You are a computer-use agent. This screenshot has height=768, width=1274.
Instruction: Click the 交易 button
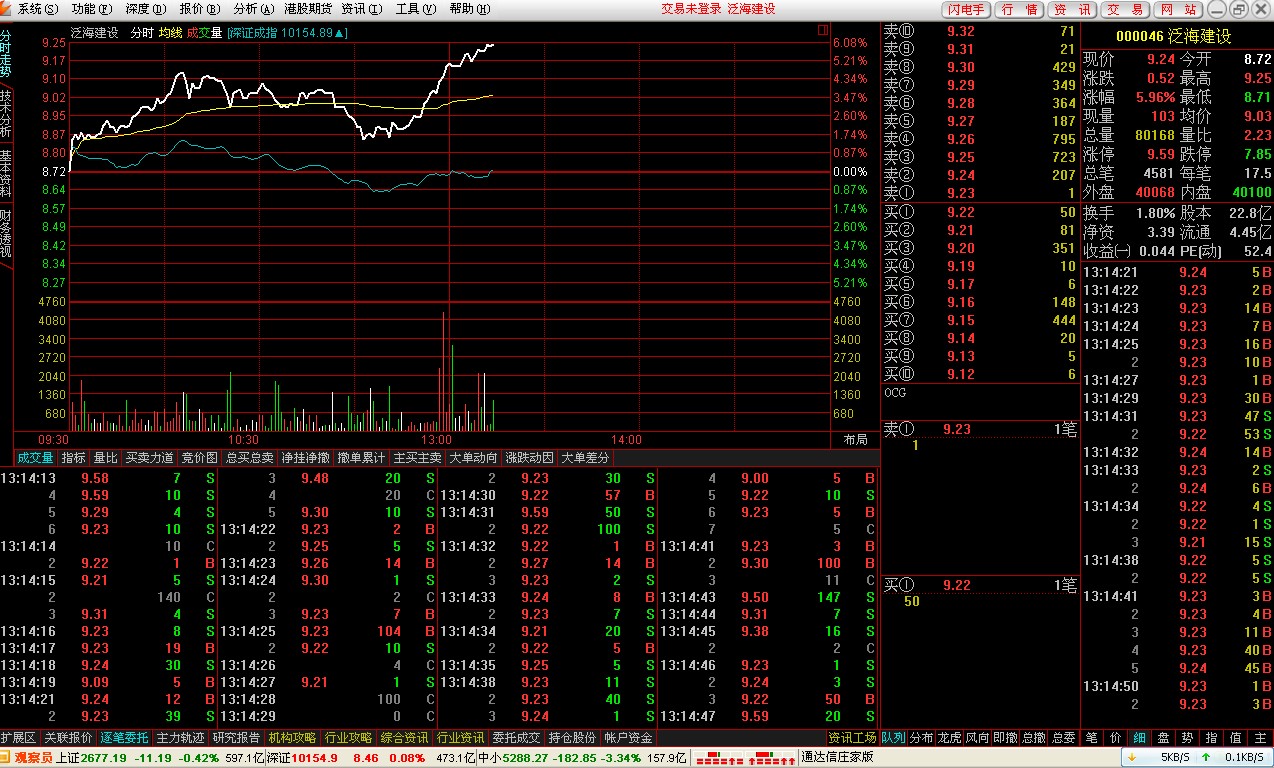pyautogui.click(x=1125, y=9)
